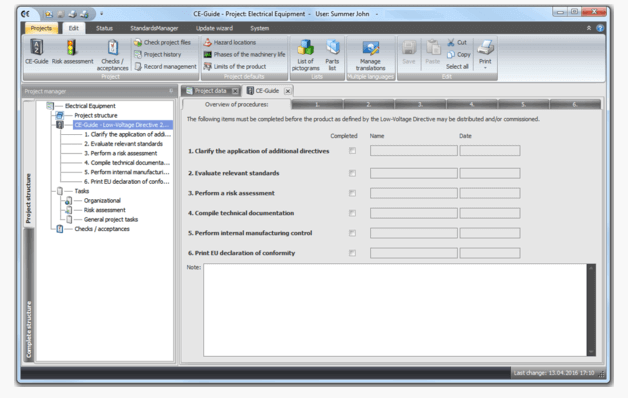Click the Note area vertical scrollbar

point(591,310)
